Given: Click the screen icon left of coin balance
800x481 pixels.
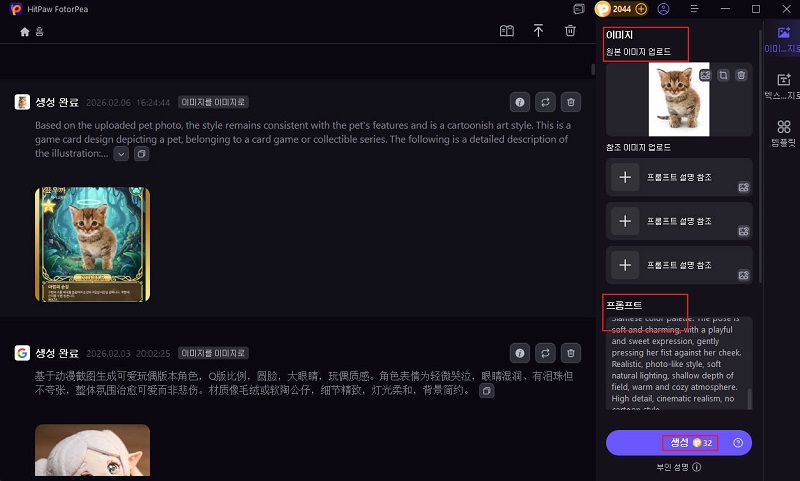Looking at the screenshot, I should (x=579, y=9).
